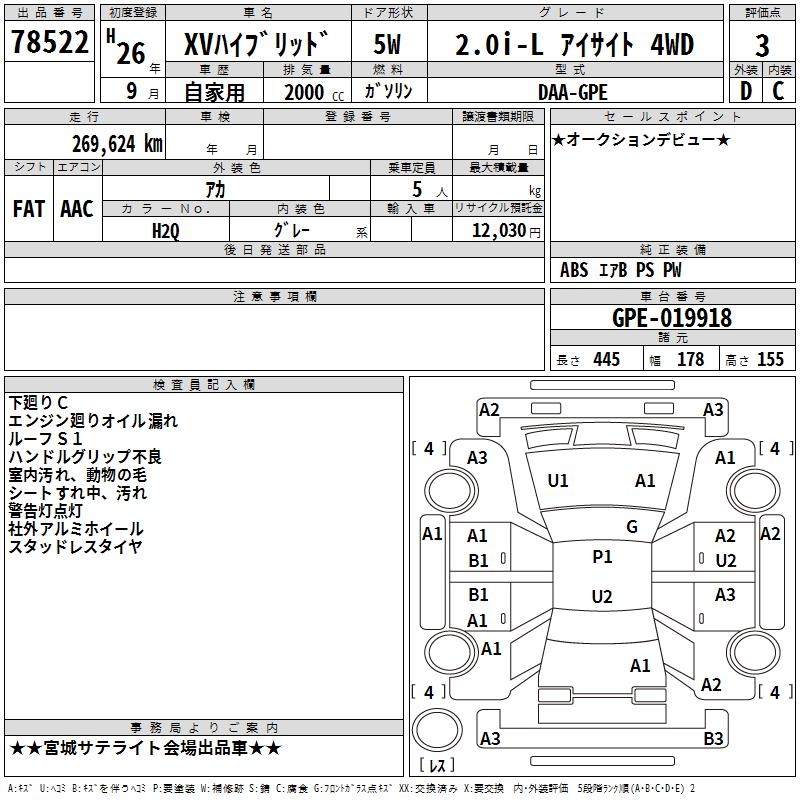Click the 注意事項欄 section header
This screenshot has width=800, height=800.
274,296
